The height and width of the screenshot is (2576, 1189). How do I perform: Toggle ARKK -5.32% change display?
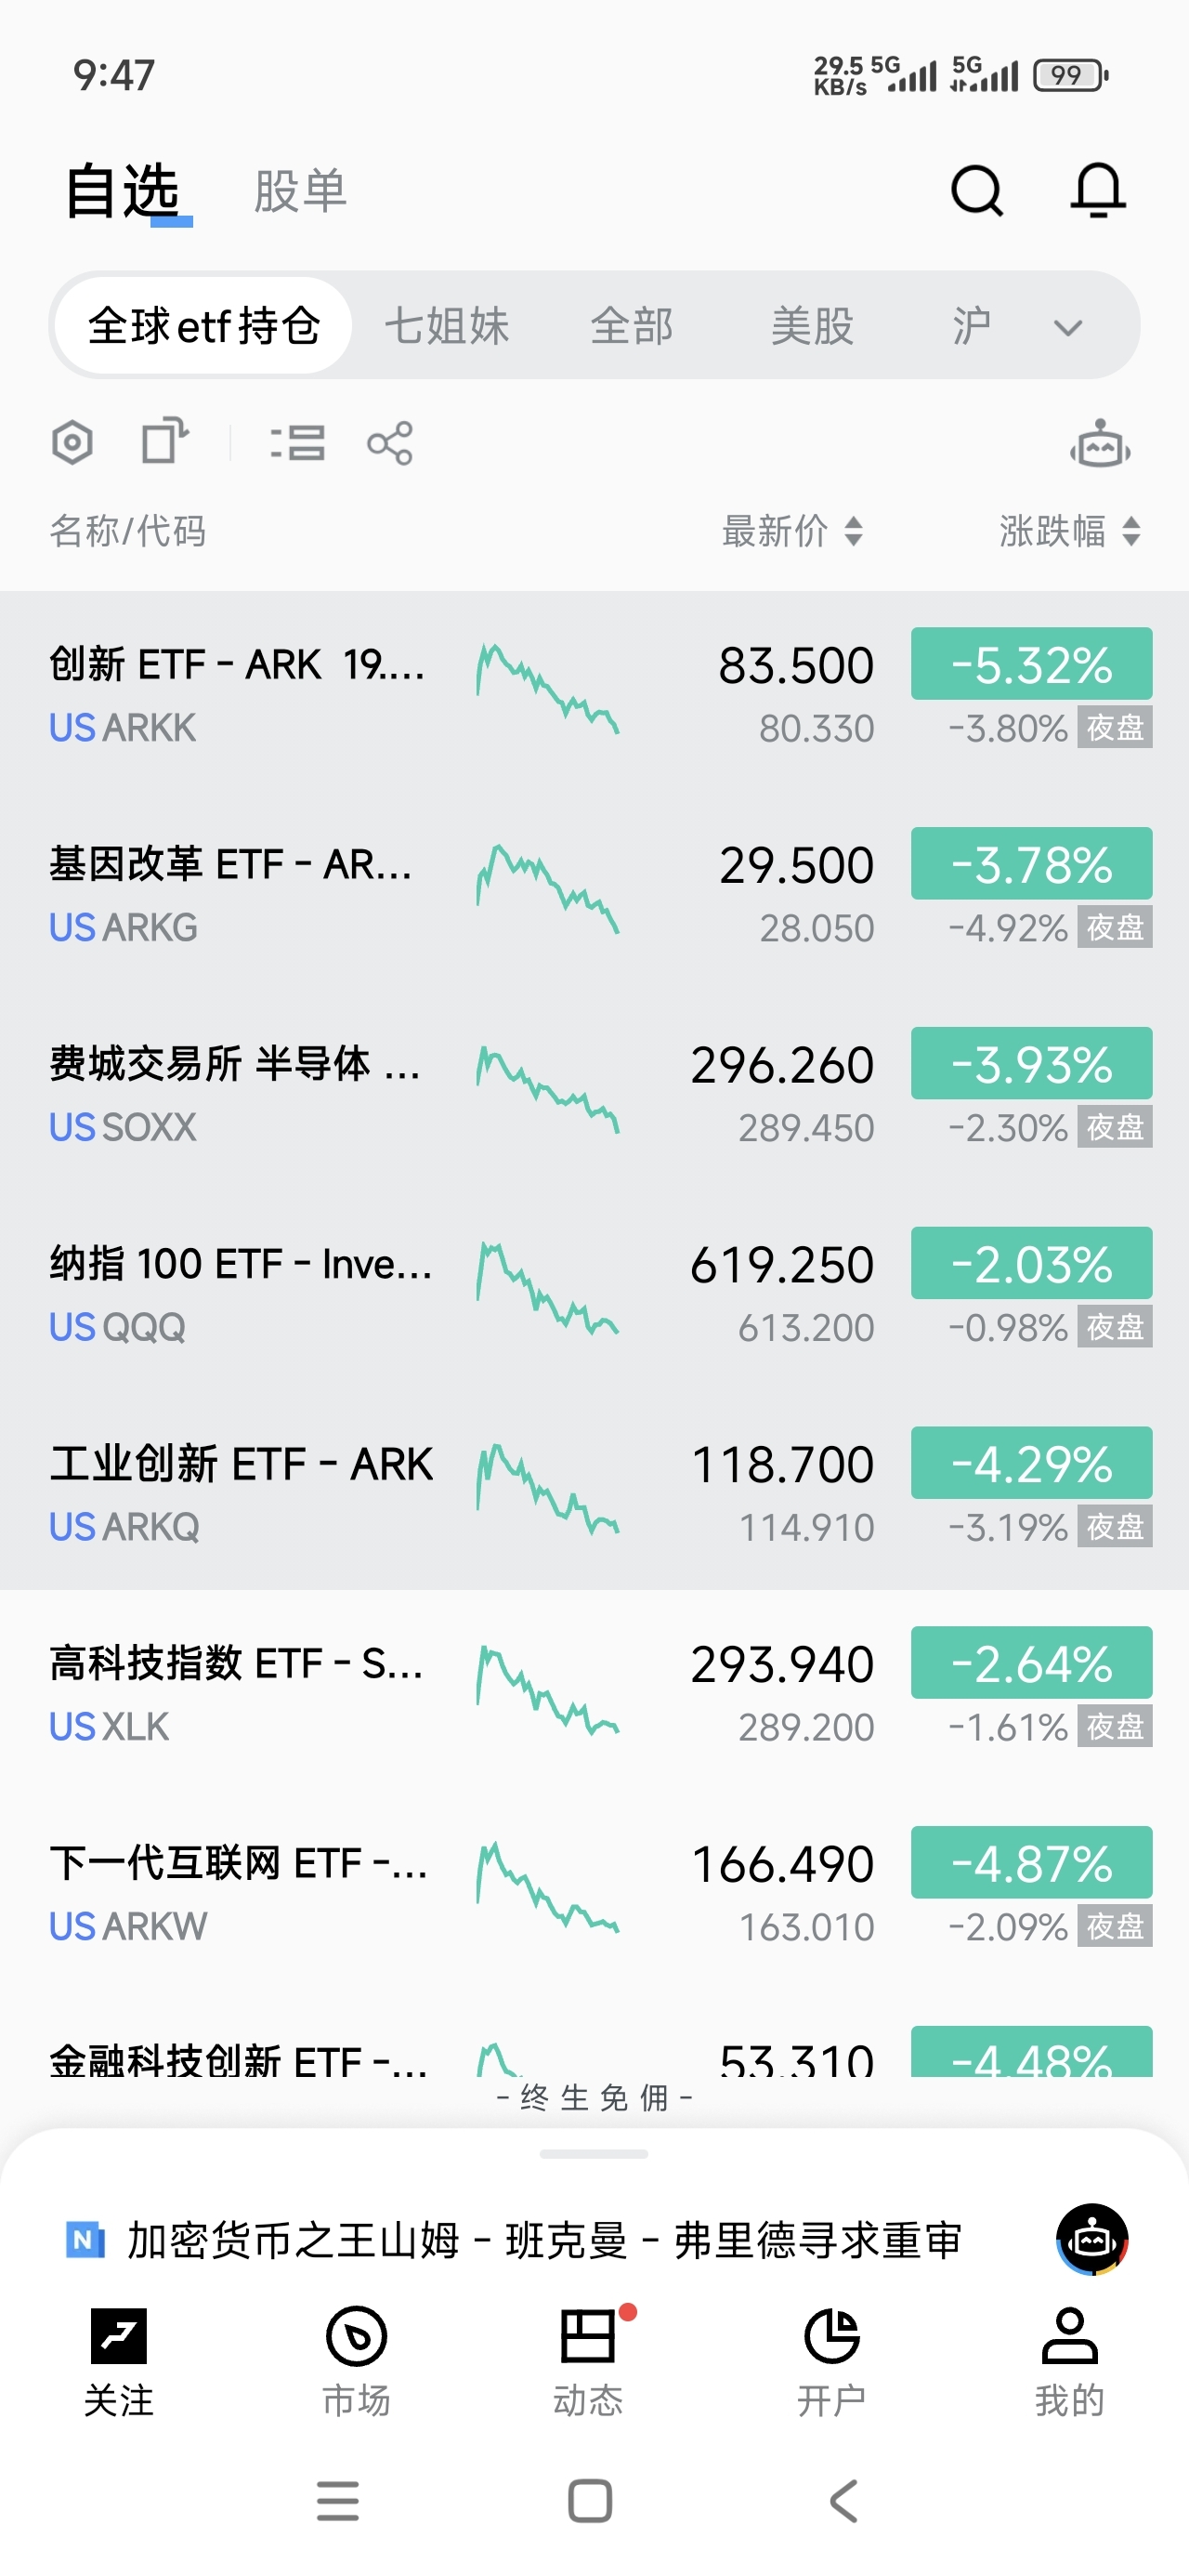click(x=1031, y=664)
